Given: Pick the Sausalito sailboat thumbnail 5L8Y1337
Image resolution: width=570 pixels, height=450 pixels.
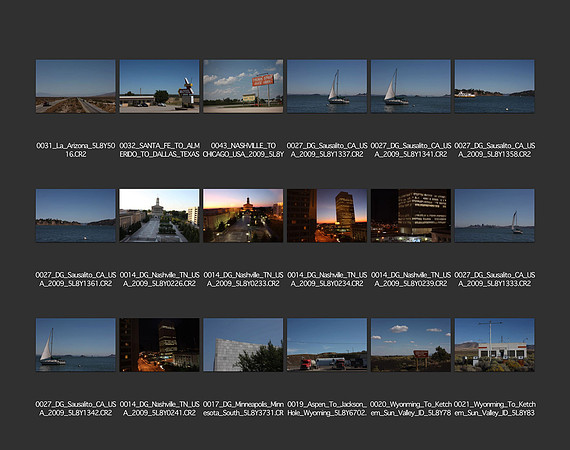Looking at the screenshot, I should coord(327,87).
